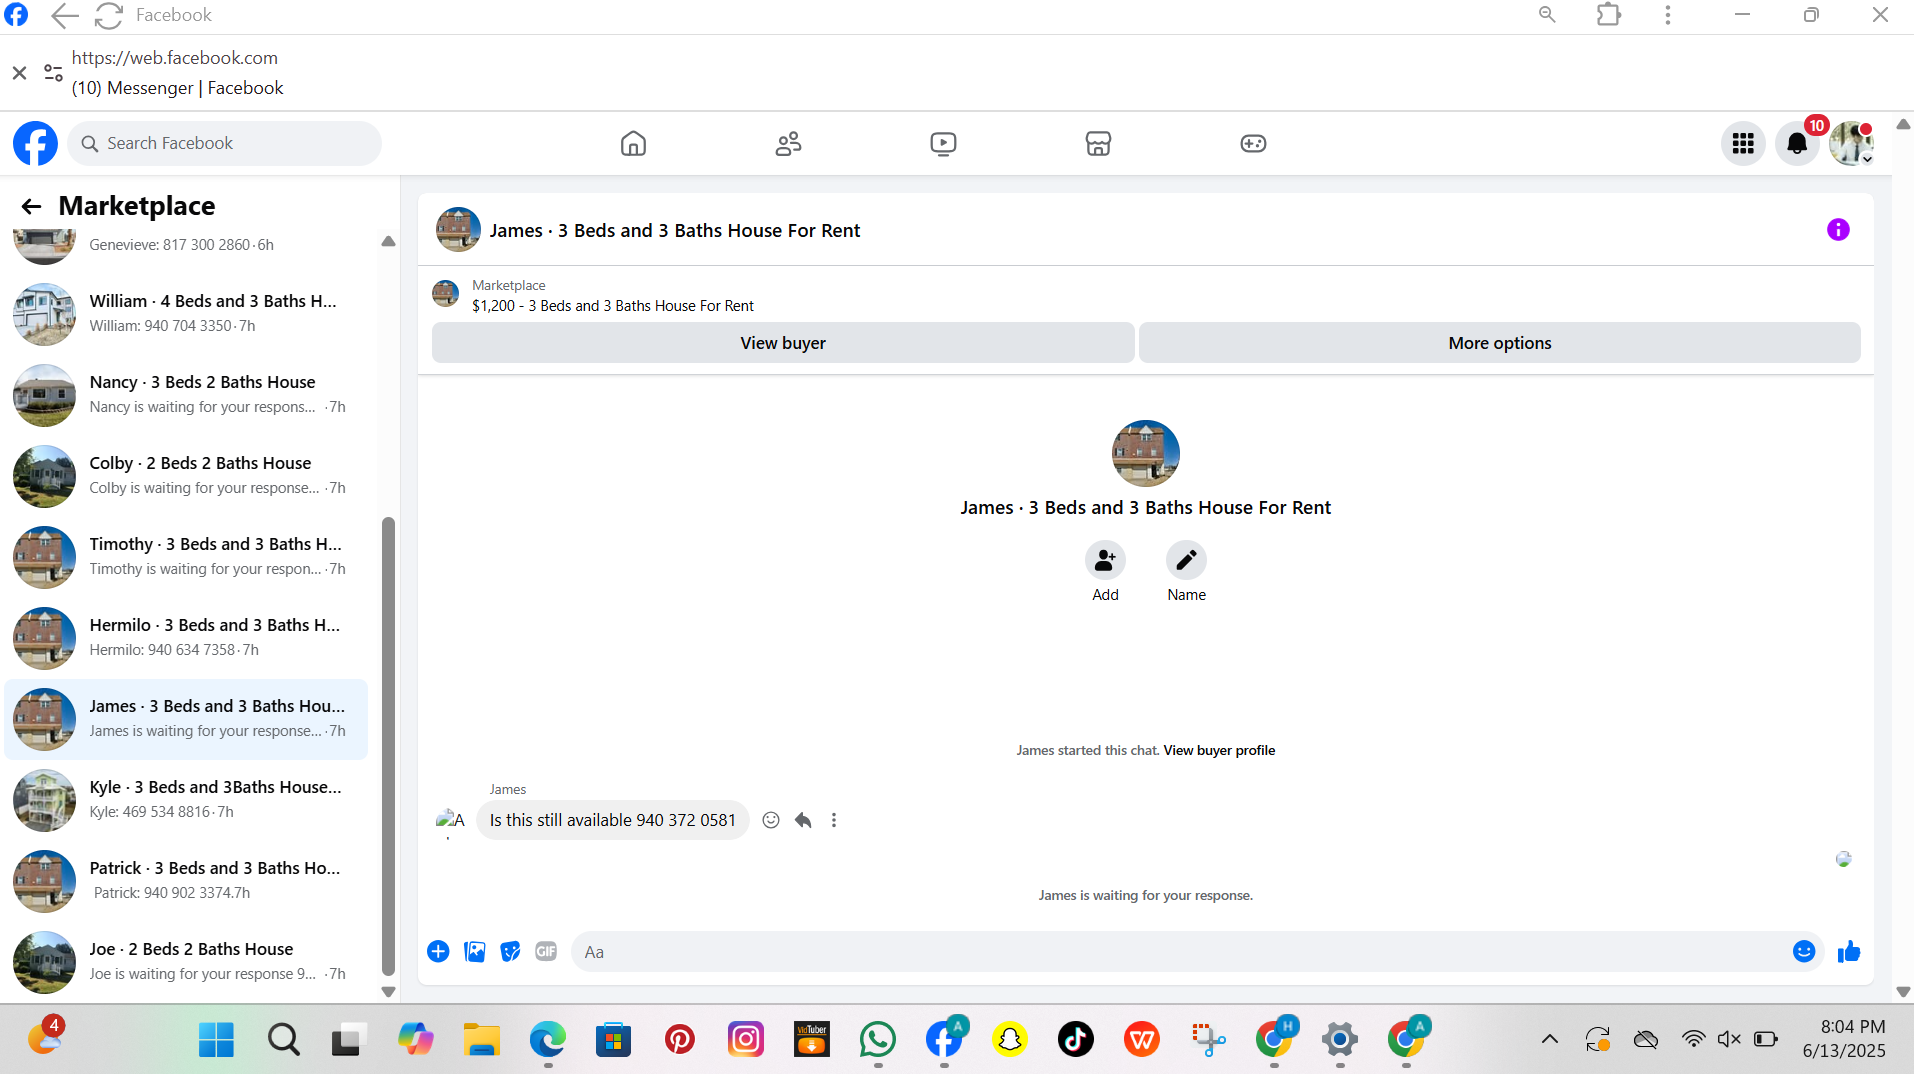Open Nancy 3 Beds 2 Baths House conversation
The height and width of the screenshot is (1074, 1914).
tap(186, 395)
